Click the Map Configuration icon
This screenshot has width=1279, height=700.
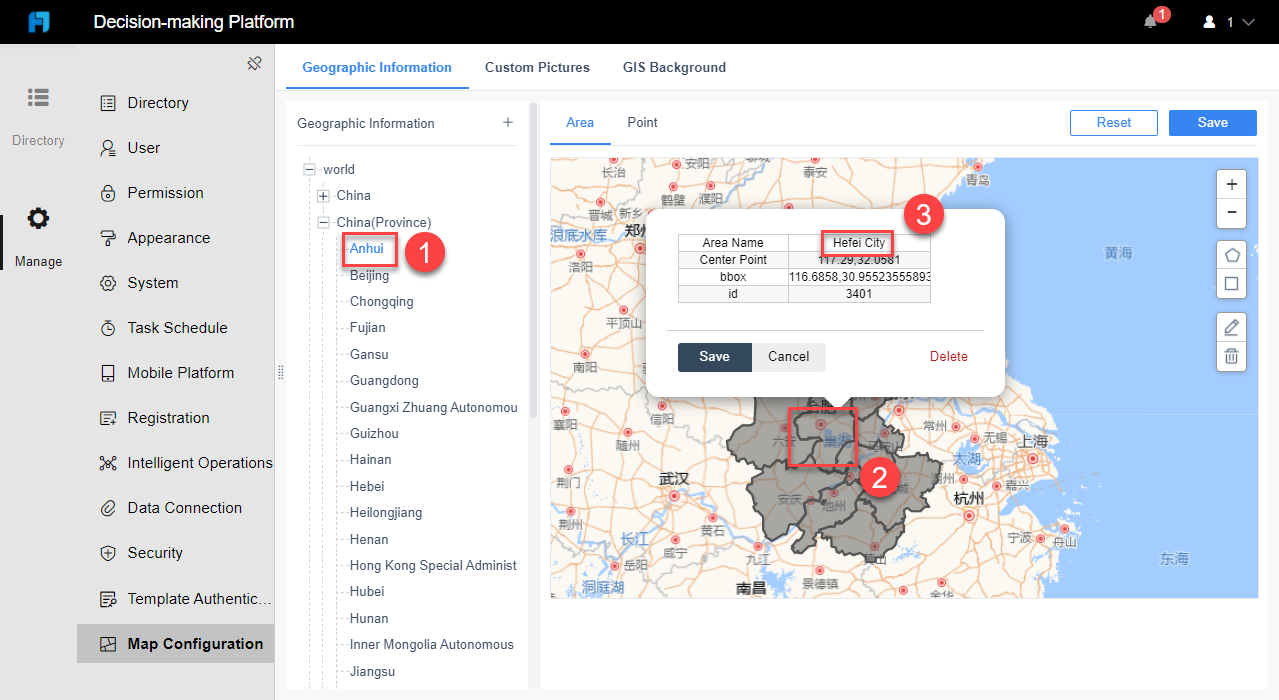click(x=108, y=644)
